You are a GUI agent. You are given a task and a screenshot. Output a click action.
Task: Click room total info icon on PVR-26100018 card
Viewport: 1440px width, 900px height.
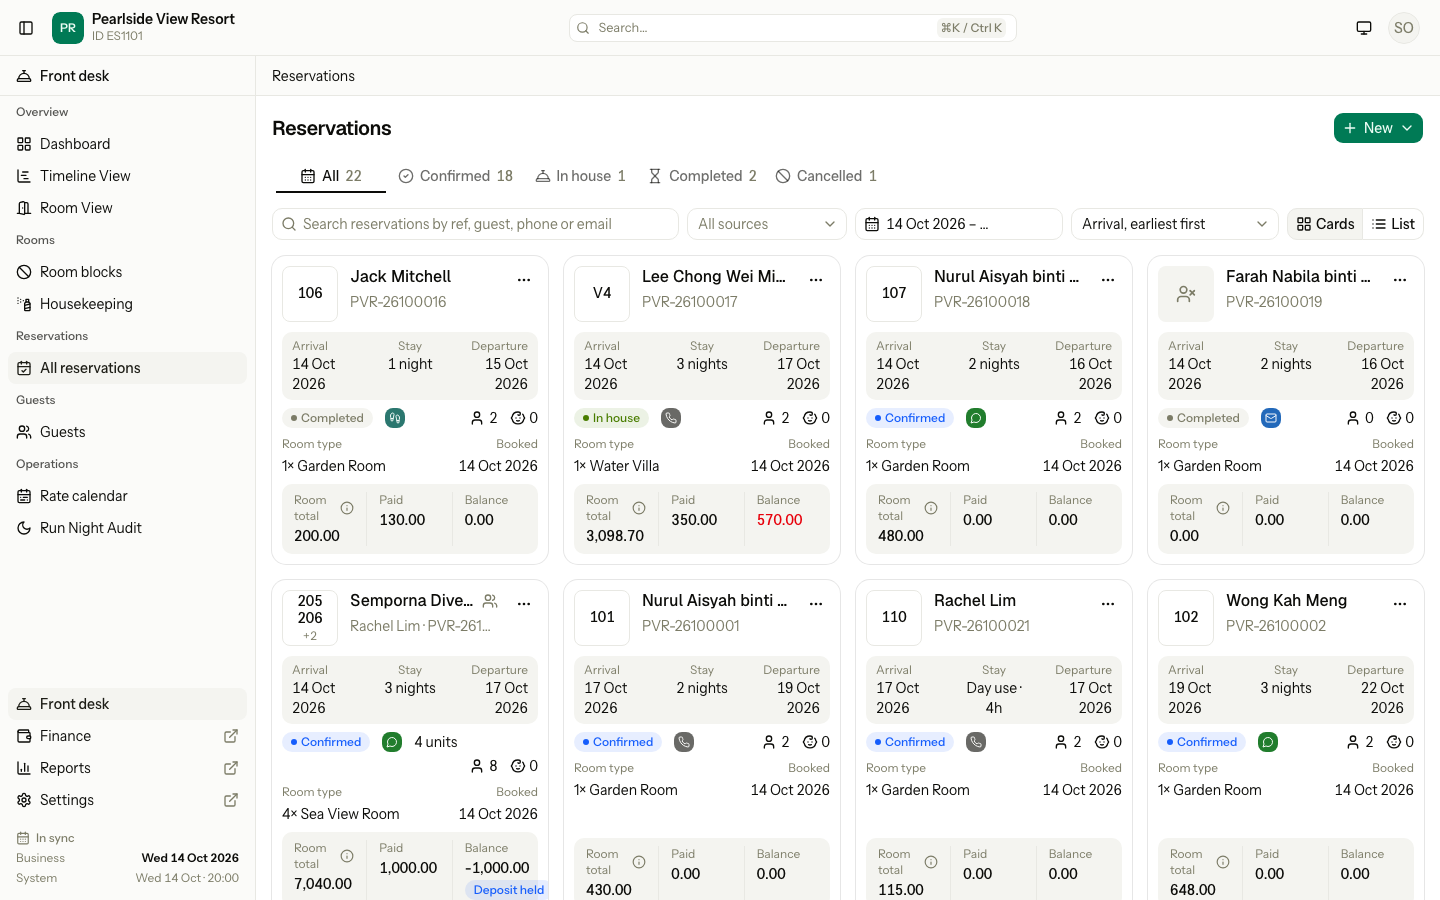(931, 508)
